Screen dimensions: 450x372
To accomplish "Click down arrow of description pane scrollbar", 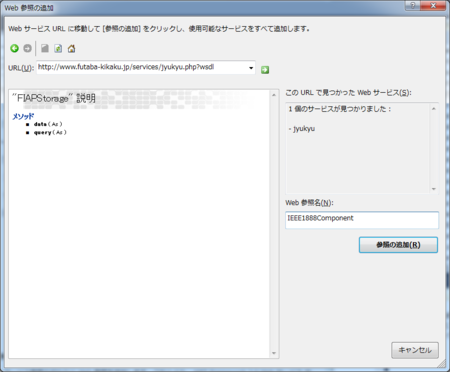I will pyautogui.click(x=274, y=353).
